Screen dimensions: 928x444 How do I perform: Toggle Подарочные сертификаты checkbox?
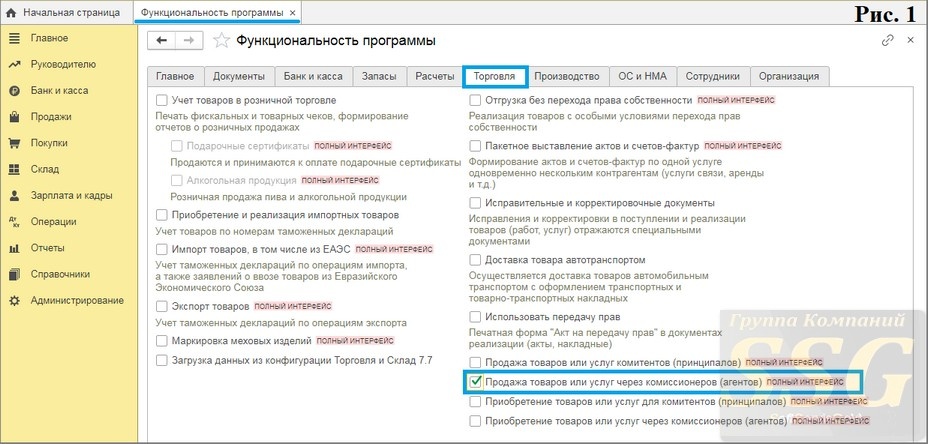(176, 146)
